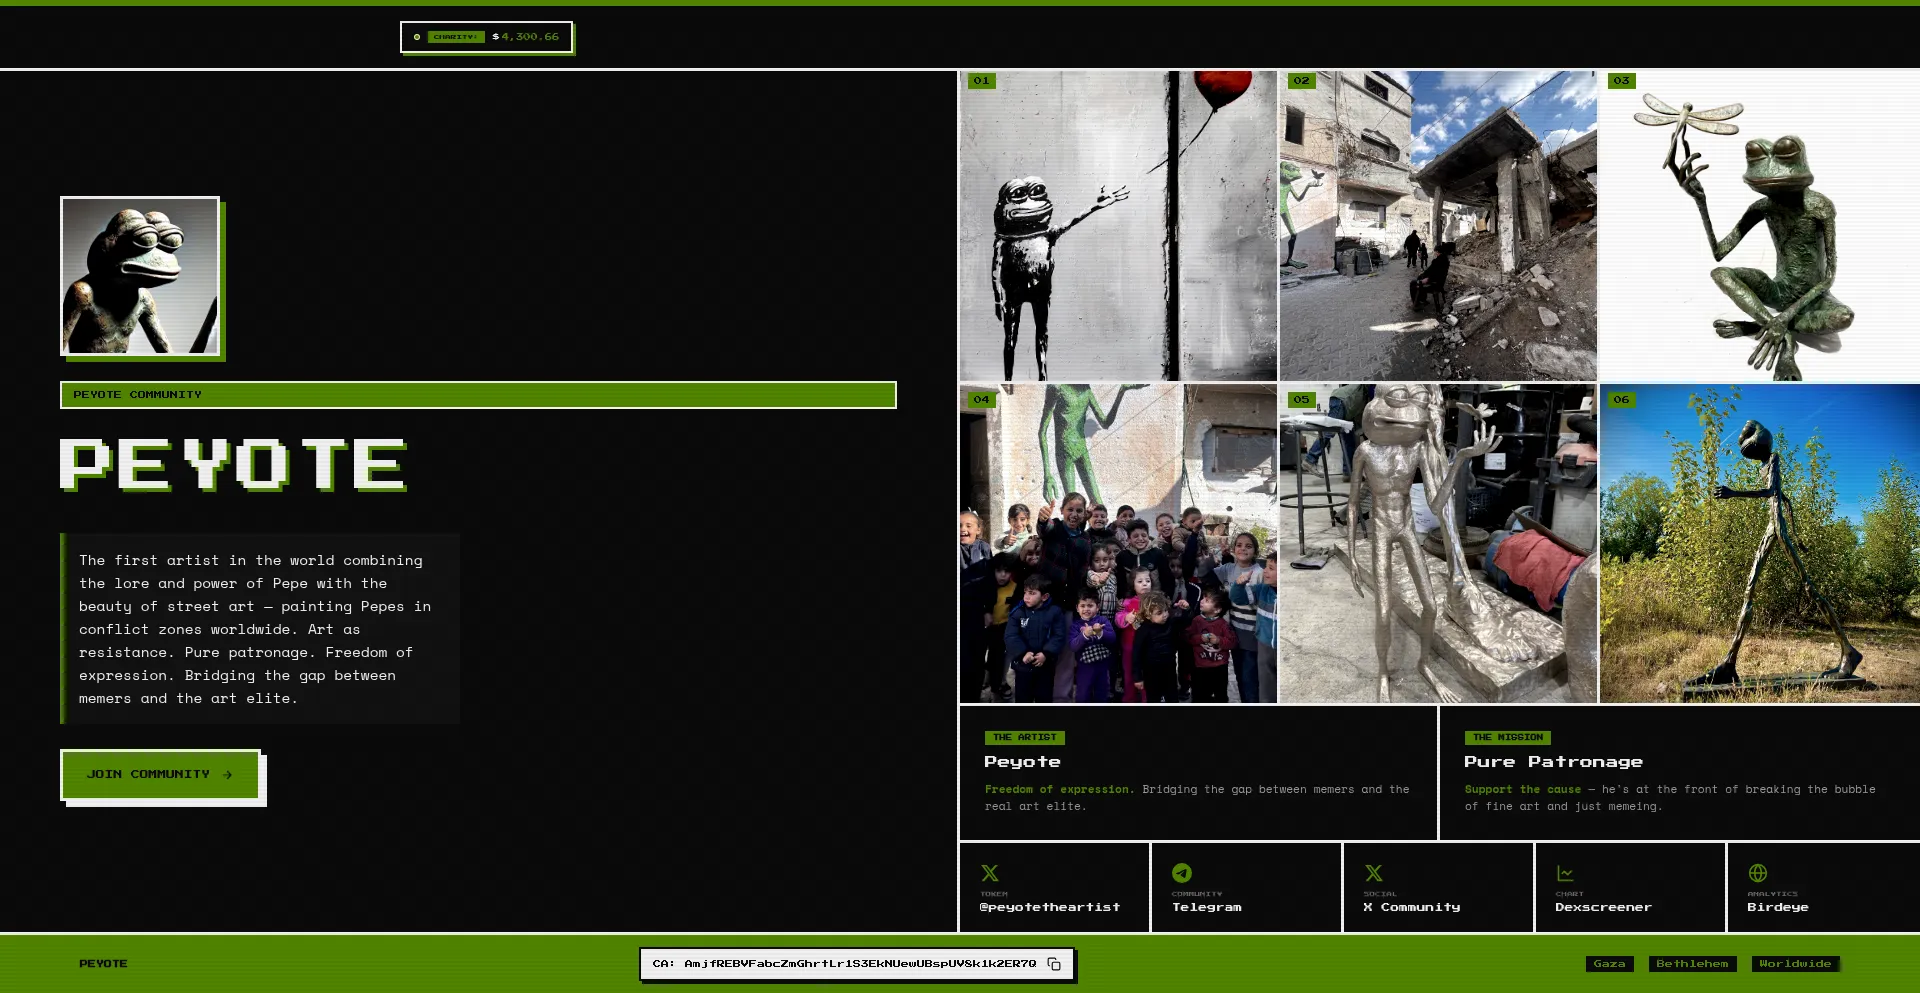This screenshot has width=1920, height=993.
Task: Click the 'Pure Patronage' heading
Action: 1553,762
